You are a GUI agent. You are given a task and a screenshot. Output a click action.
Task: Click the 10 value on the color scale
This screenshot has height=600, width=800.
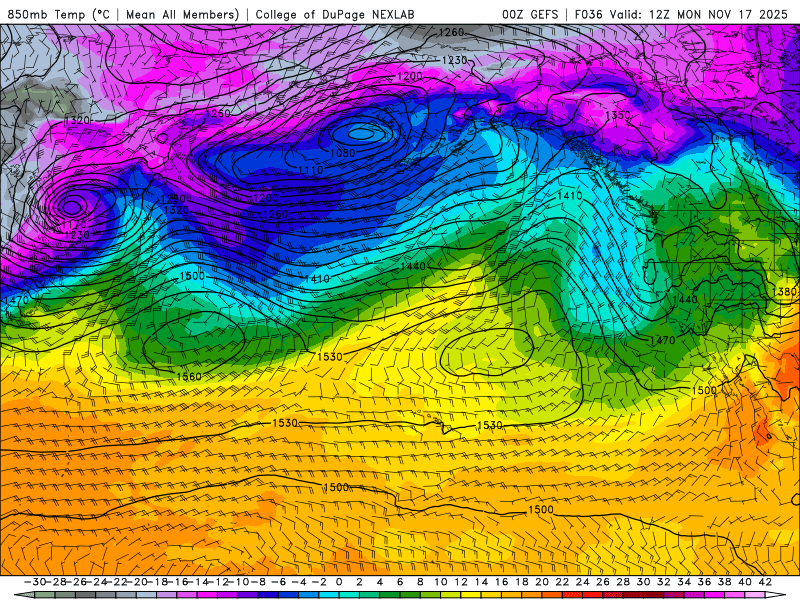point(440,582)
